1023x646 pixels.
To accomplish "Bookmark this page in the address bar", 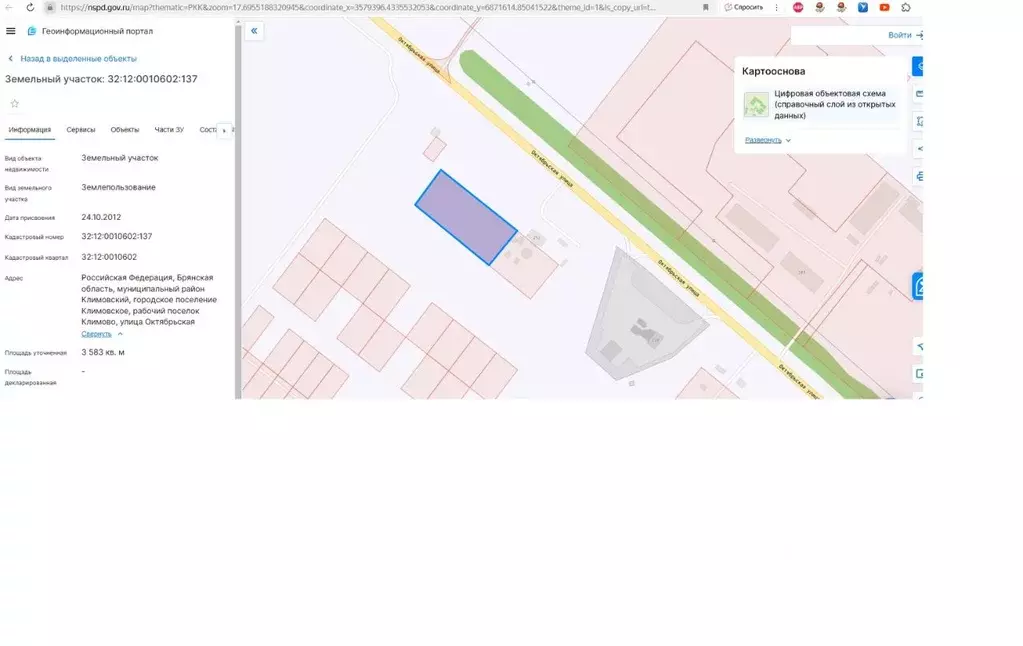I will (706, 7).
